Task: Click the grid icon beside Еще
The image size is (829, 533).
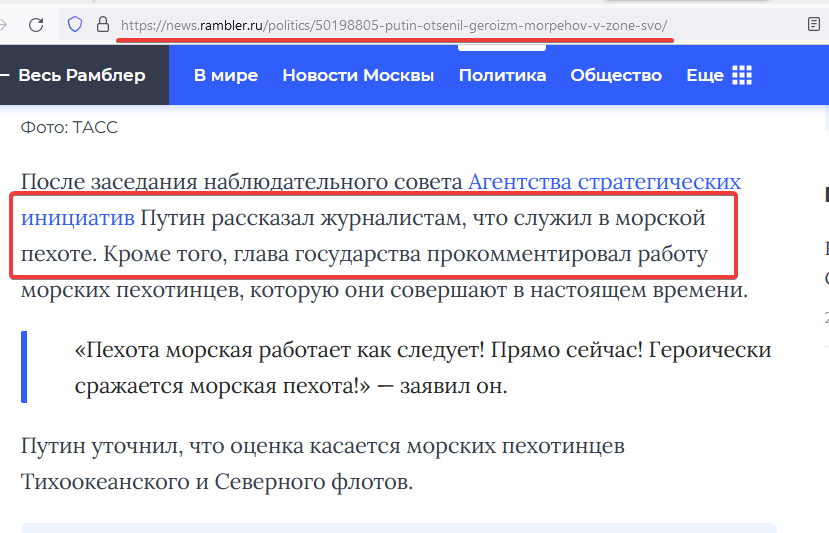Action: (x=742, y=75)
